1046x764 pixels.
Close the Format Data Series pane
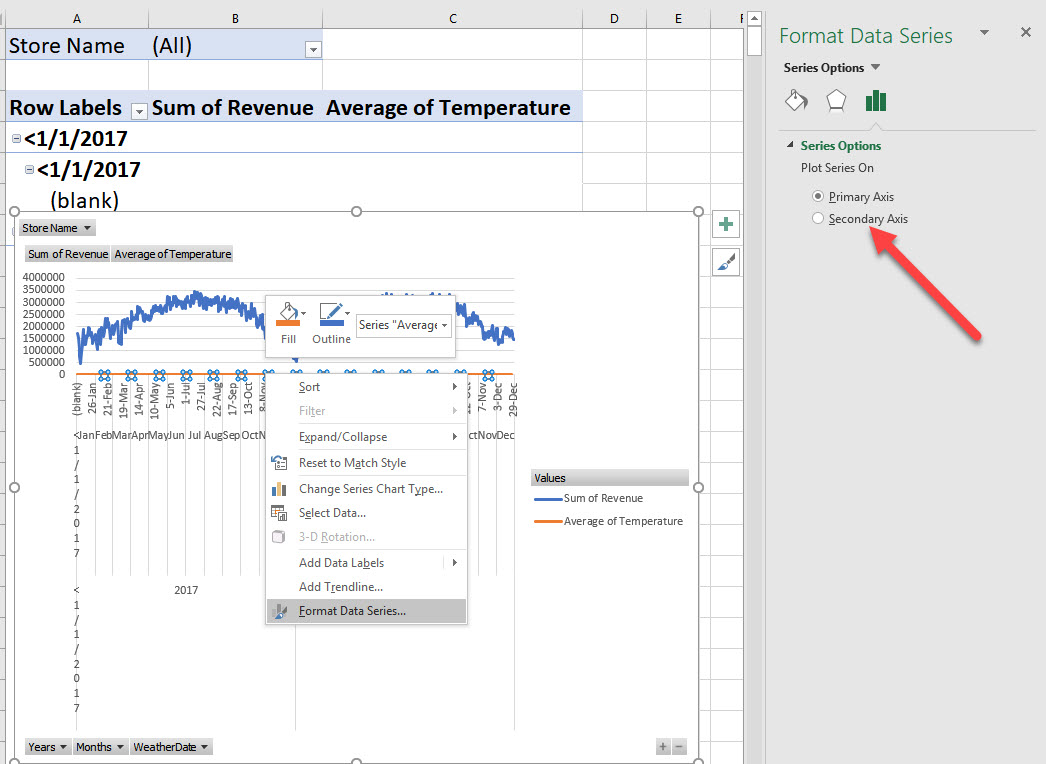coord(1025,33)
